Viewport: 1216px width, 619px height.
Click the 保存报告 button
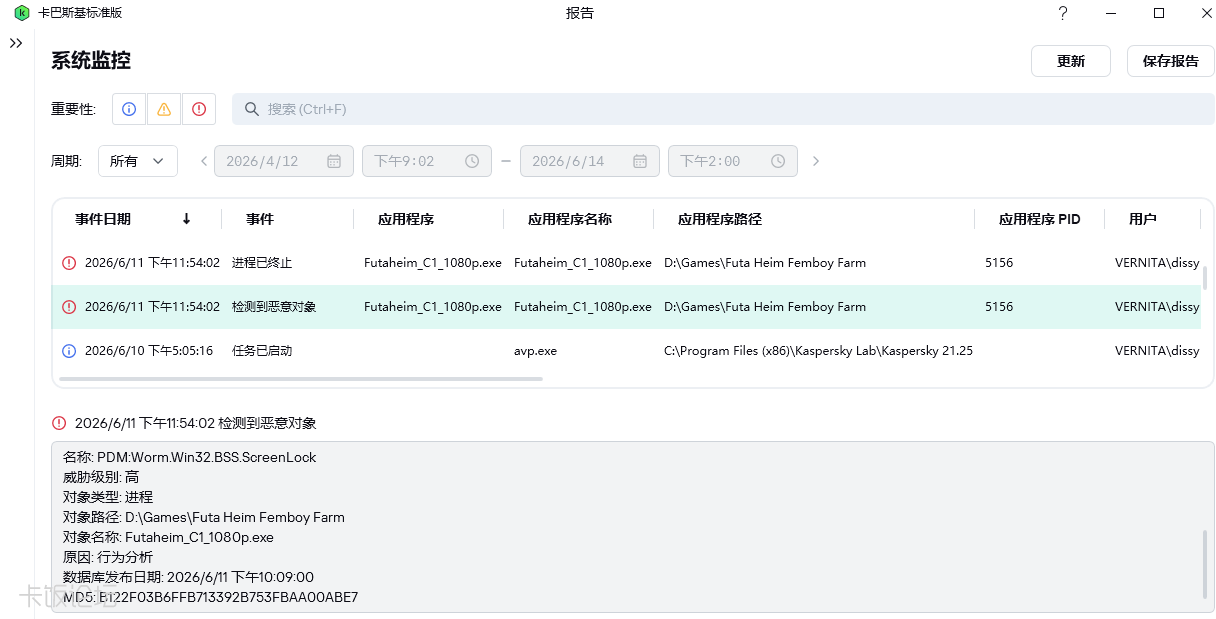point(1171,61)
